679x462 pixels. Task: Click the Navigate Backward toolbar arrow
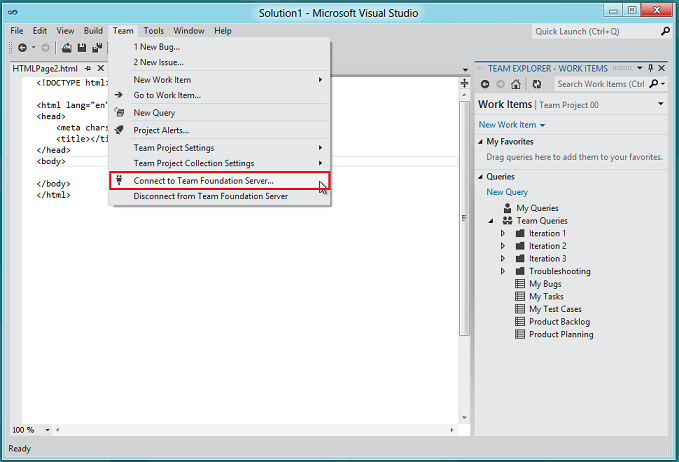click(22, 47)
